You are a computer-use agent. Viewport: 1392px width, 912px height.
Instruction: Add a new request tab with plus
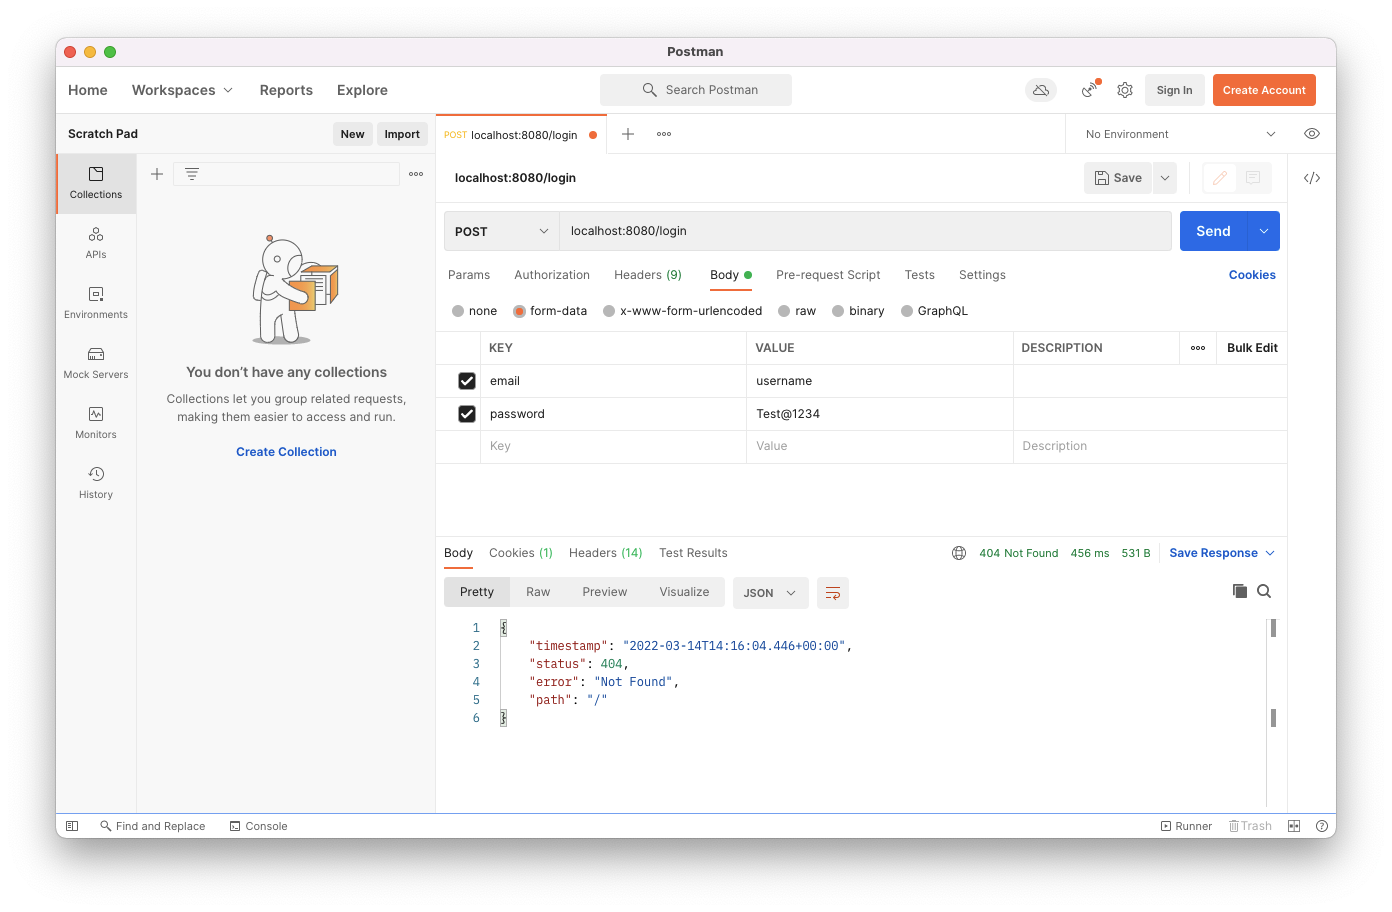pos(628,134)
